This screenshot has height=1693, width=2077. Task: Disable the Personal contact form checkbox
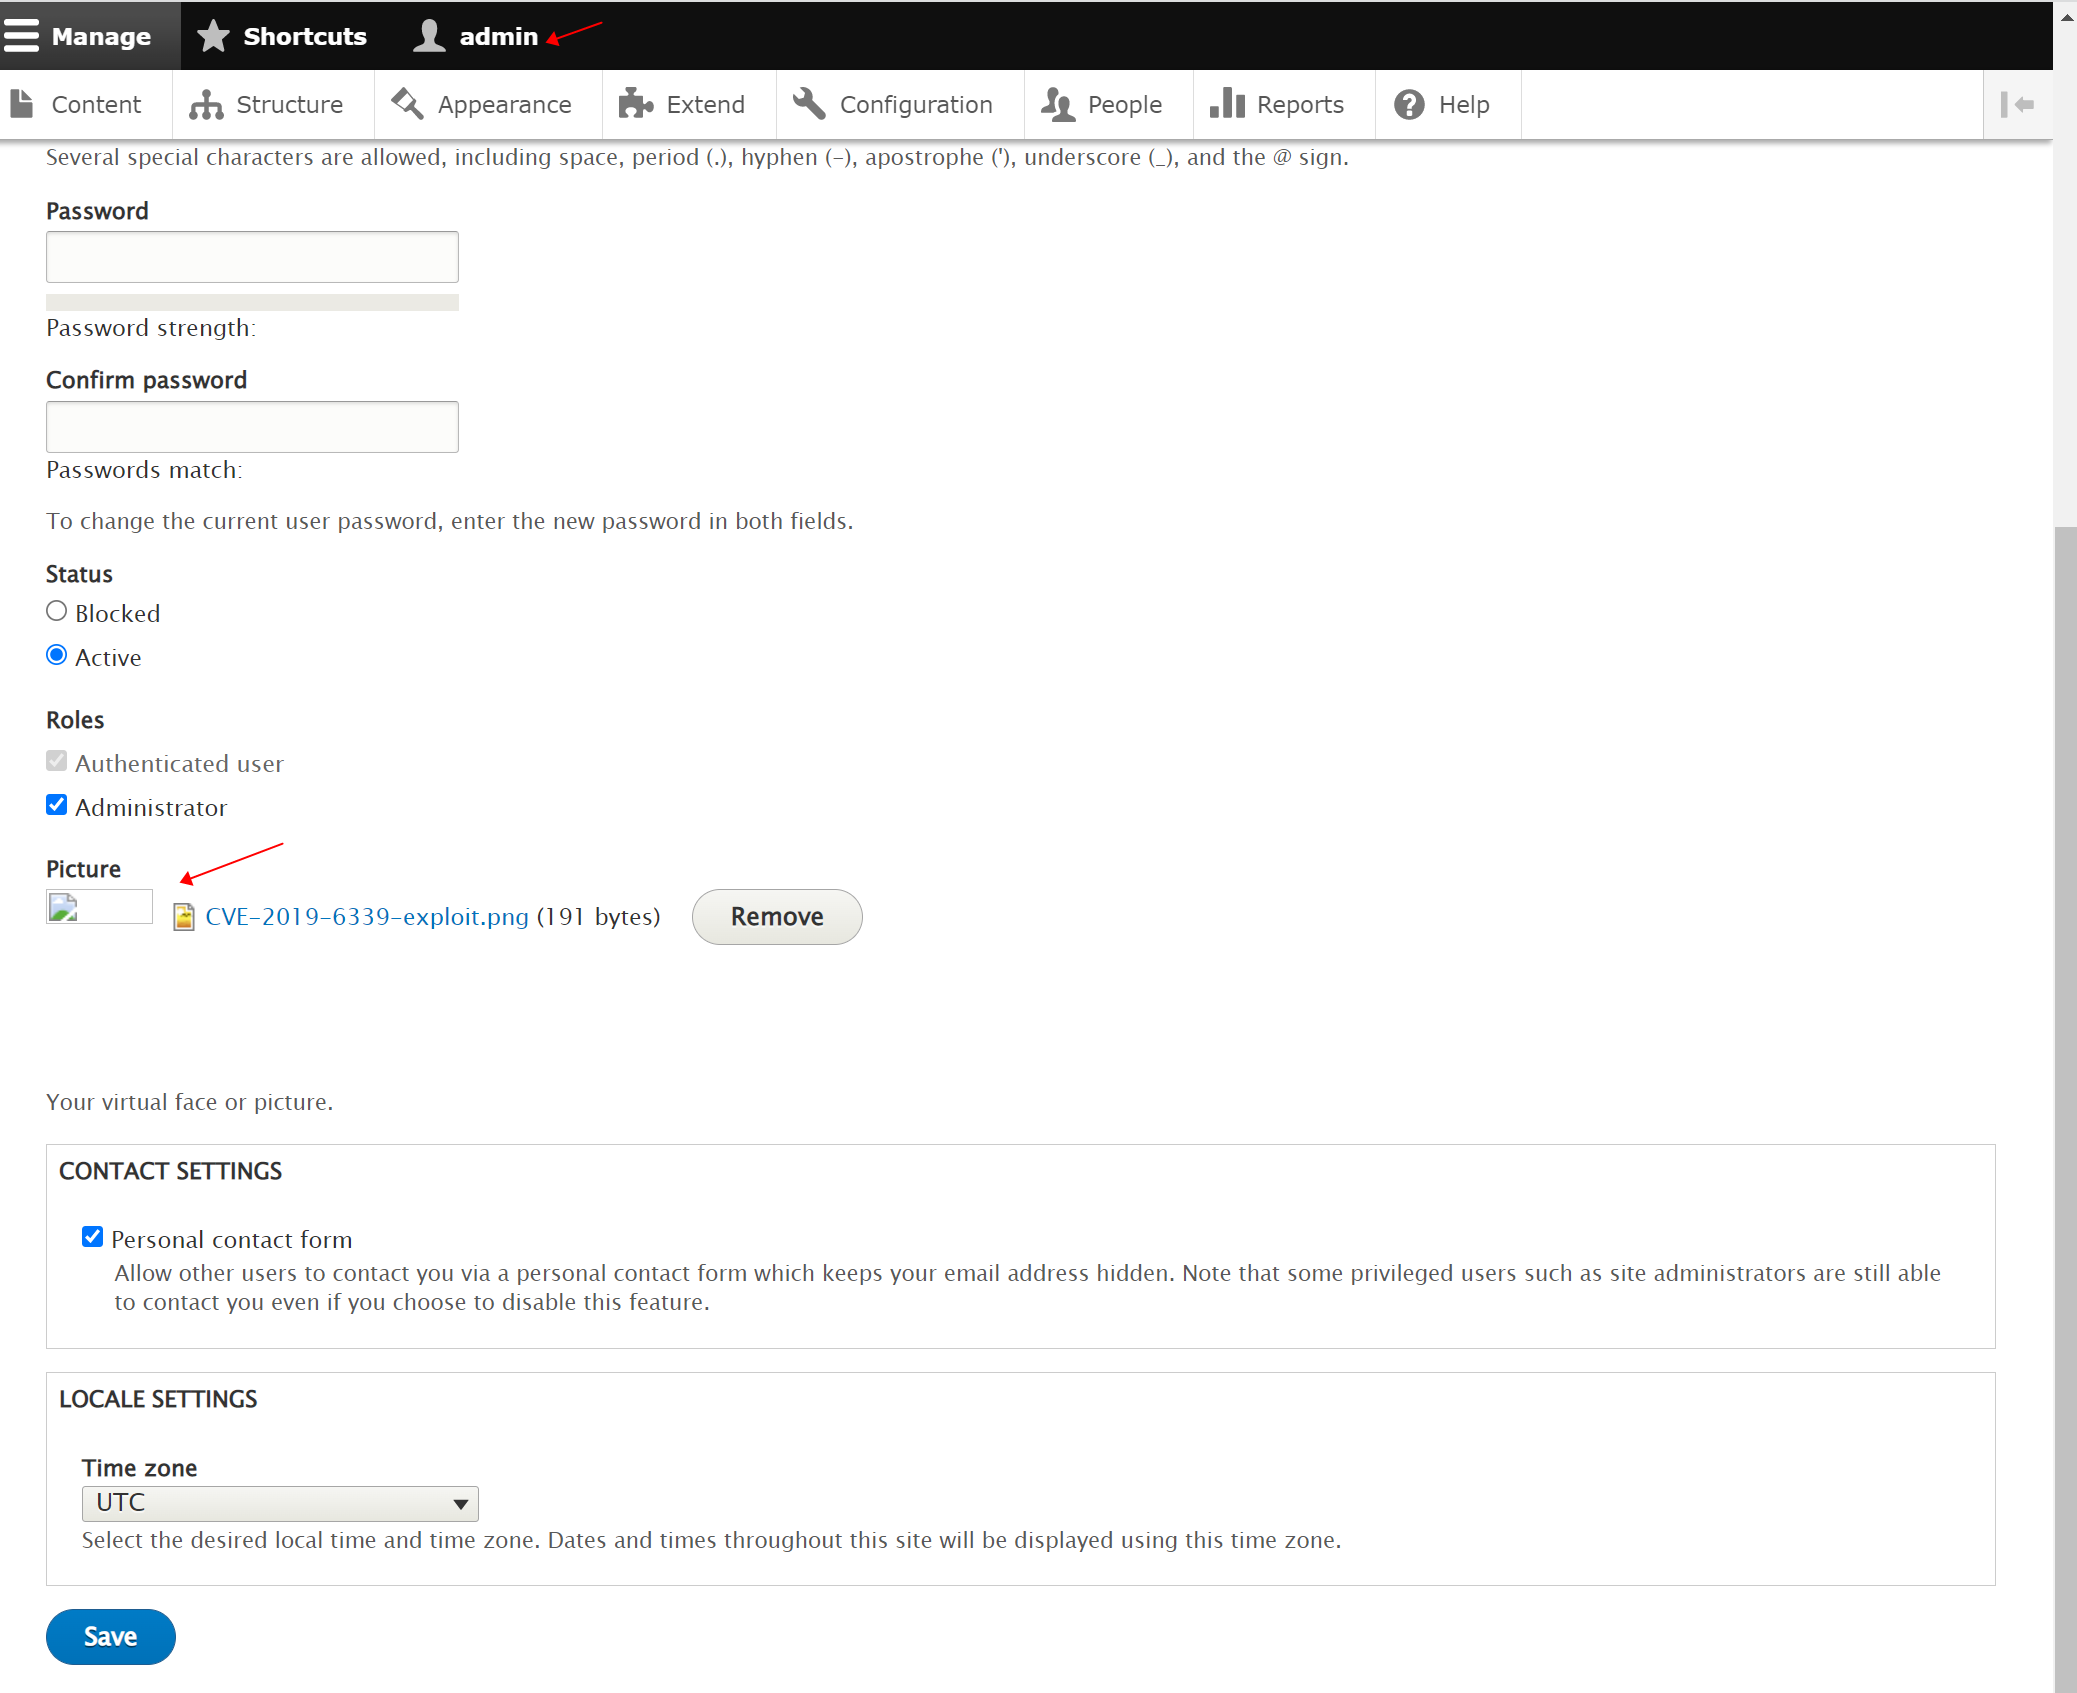[x=93, y=1237]
